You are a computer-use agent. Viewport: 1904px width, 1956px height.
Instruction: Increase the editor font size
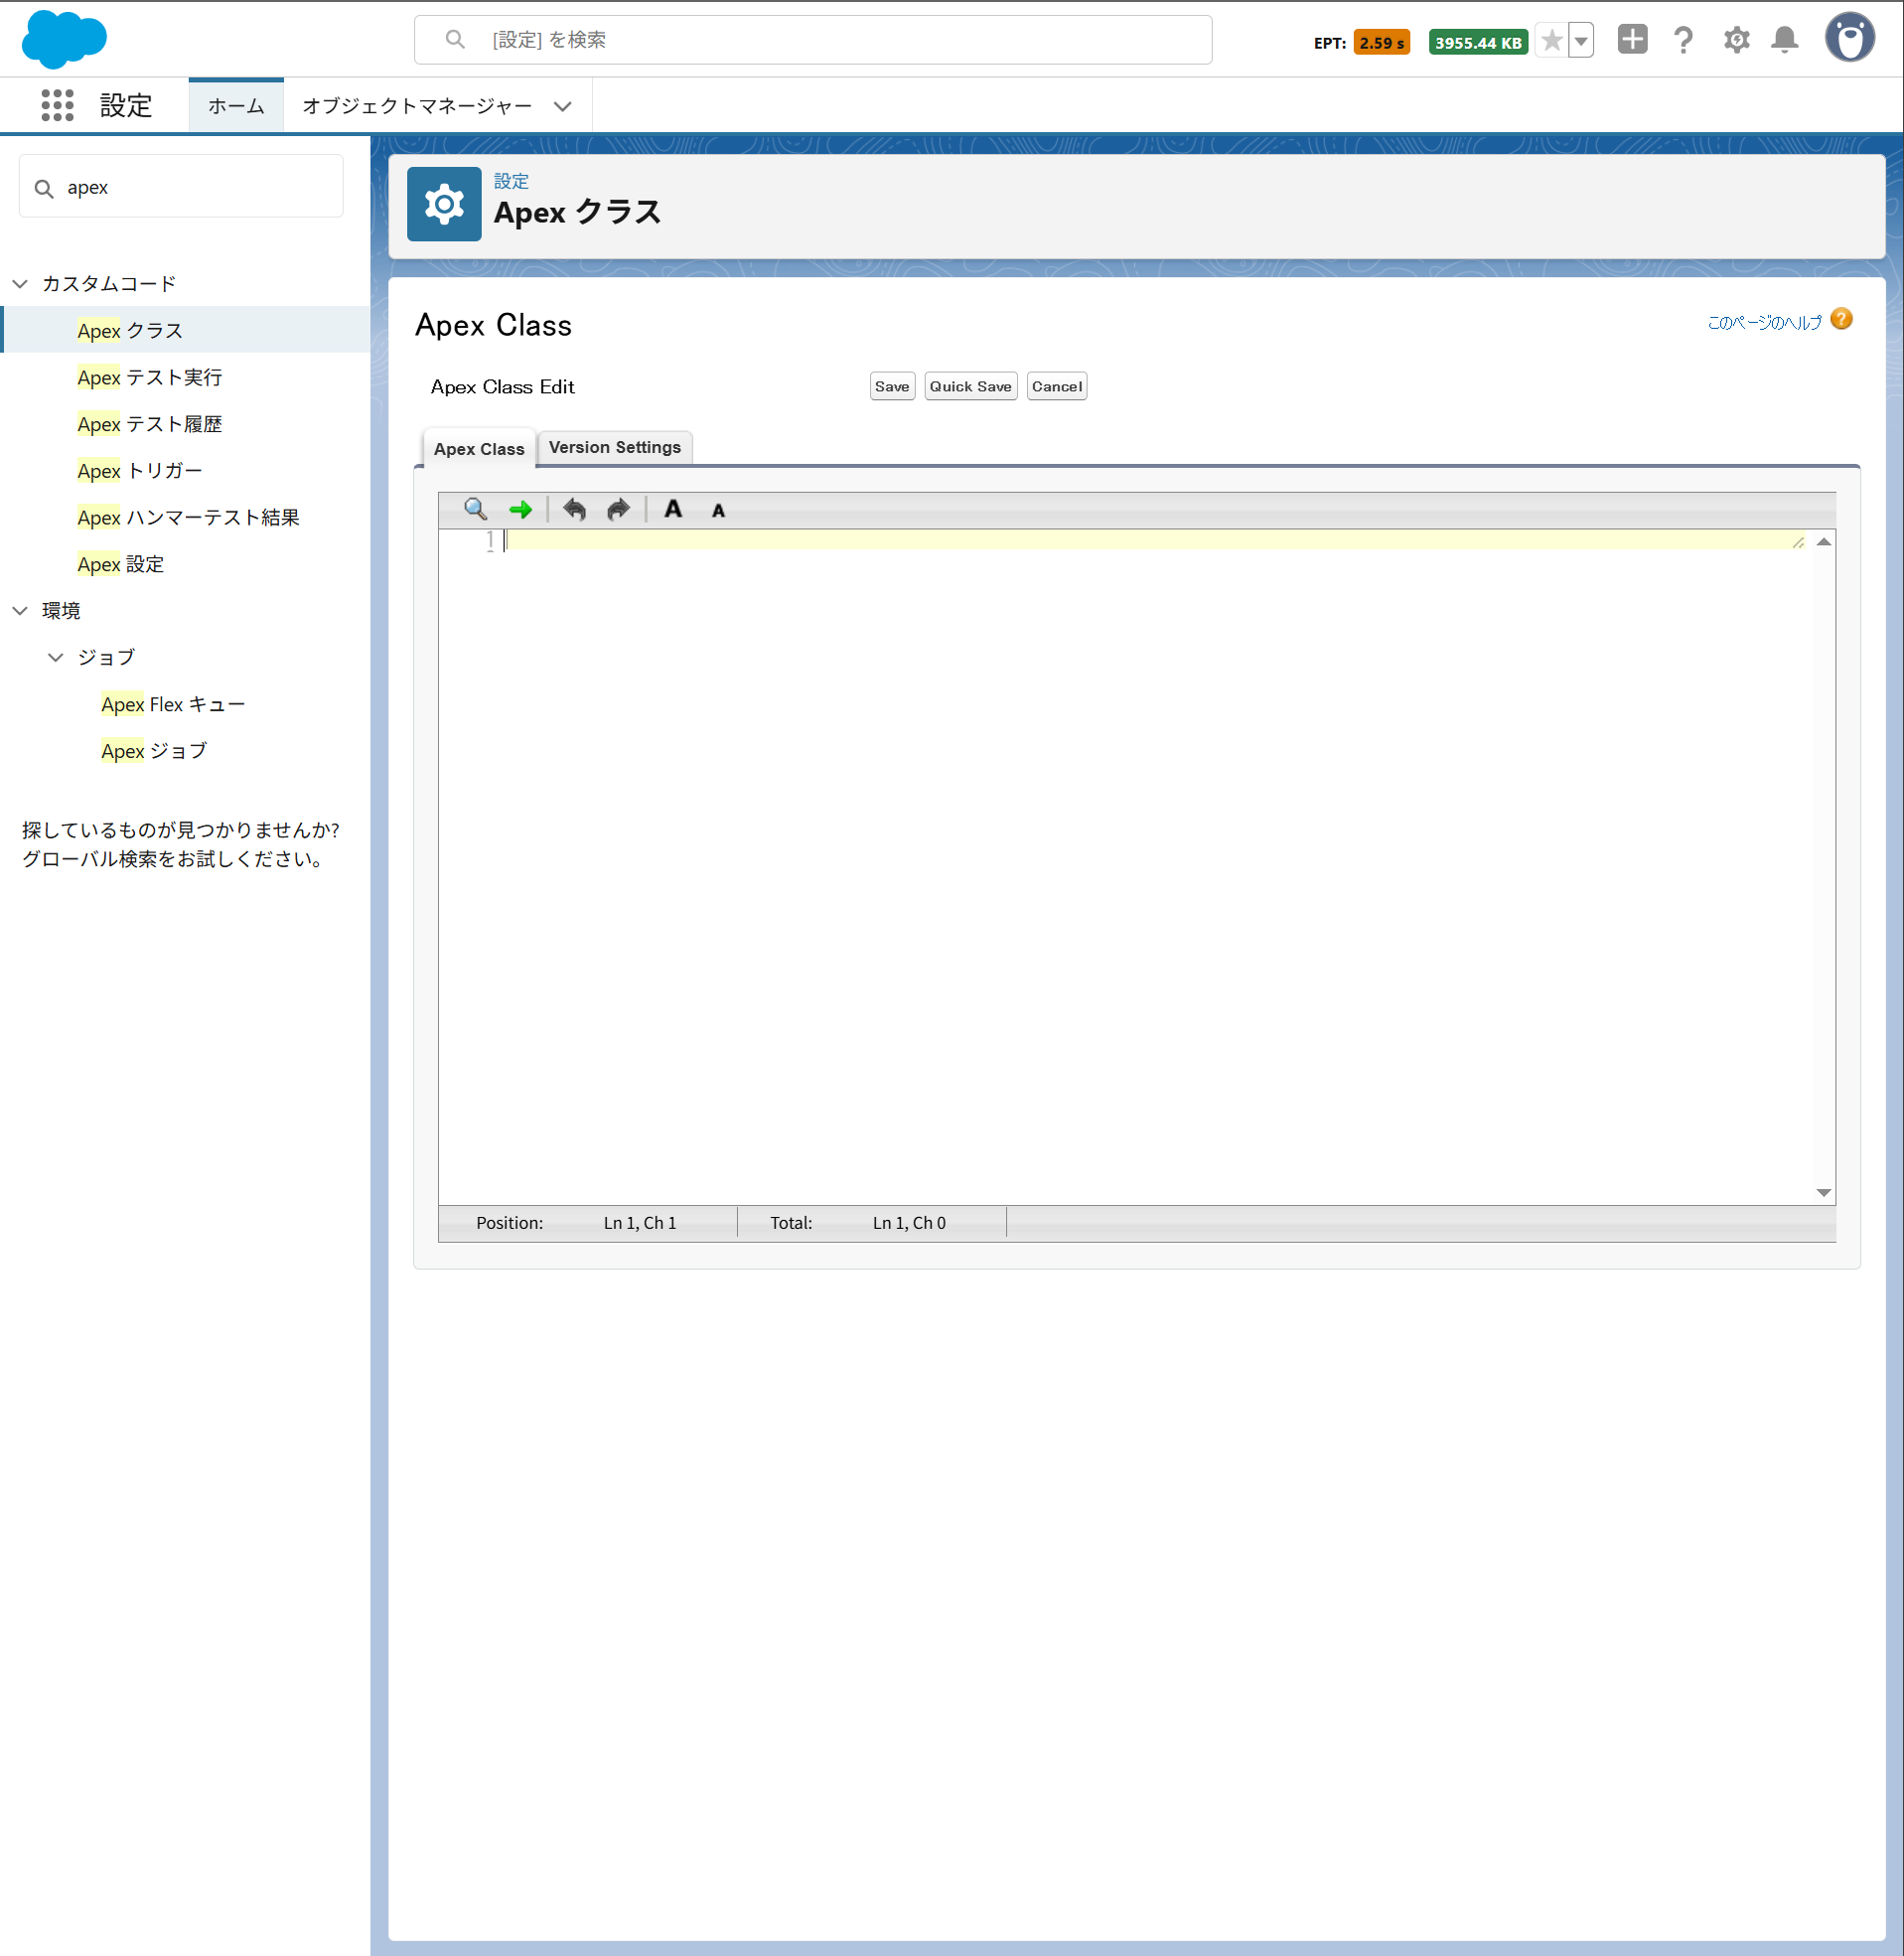point(673,510)
